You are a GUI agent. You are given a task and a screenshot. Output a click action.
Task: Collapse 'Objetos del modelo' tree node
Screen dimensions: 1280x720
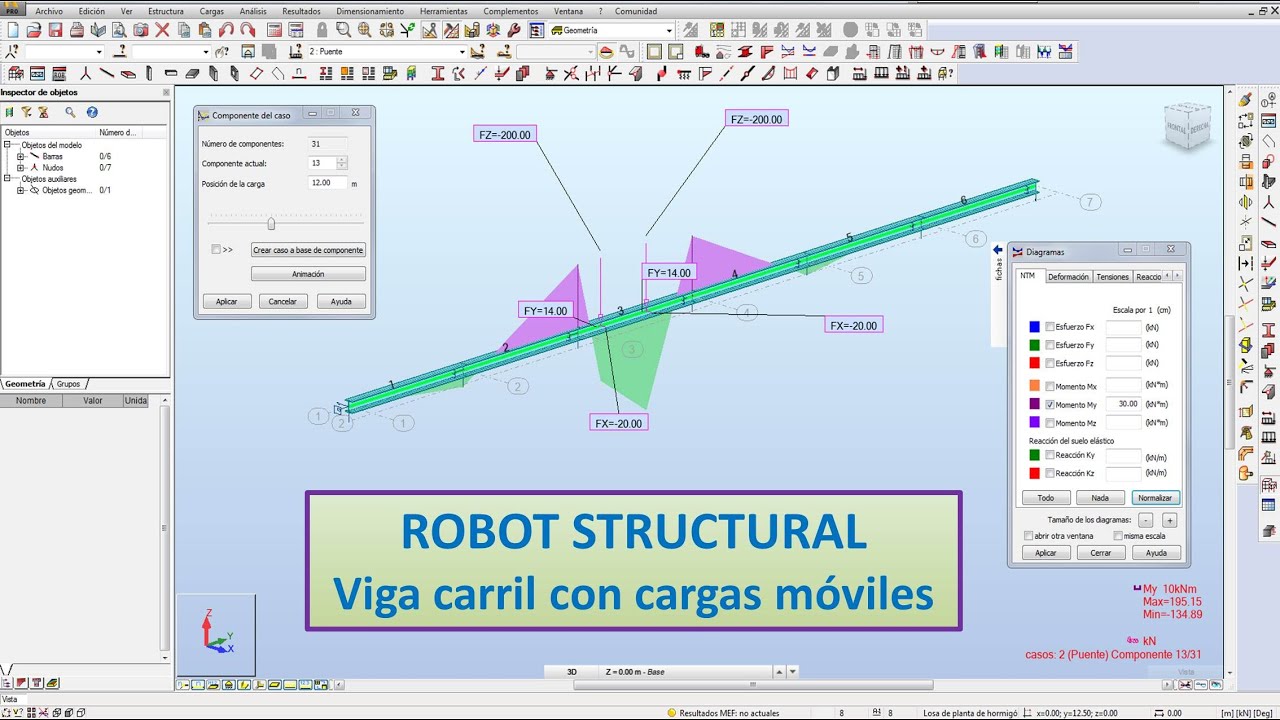click(x=7, y=145)
